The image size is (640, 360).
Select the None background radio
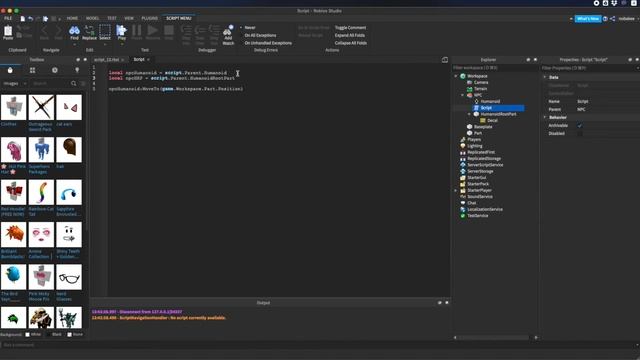tap(69, 334)
